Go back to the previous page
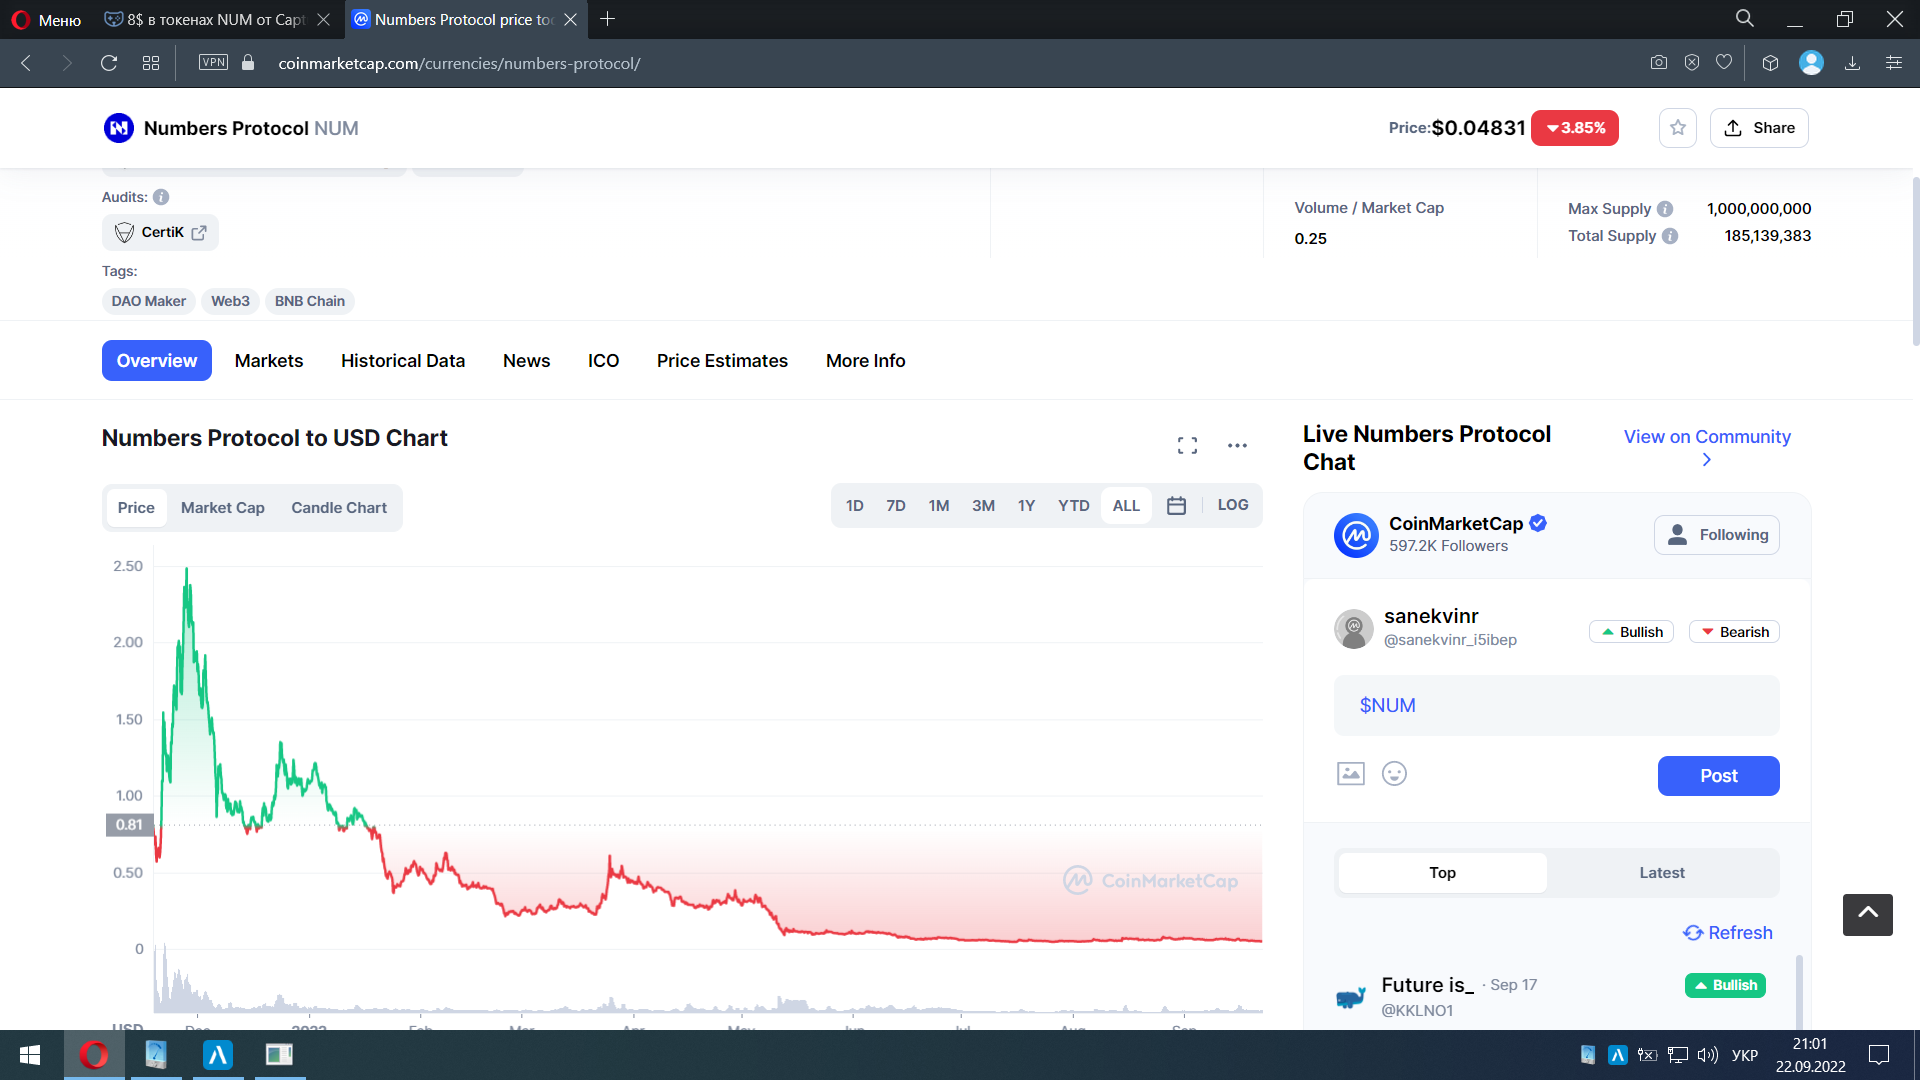Image resolution: width=1920 pixels, height=1080 pixels. (27, 63)
